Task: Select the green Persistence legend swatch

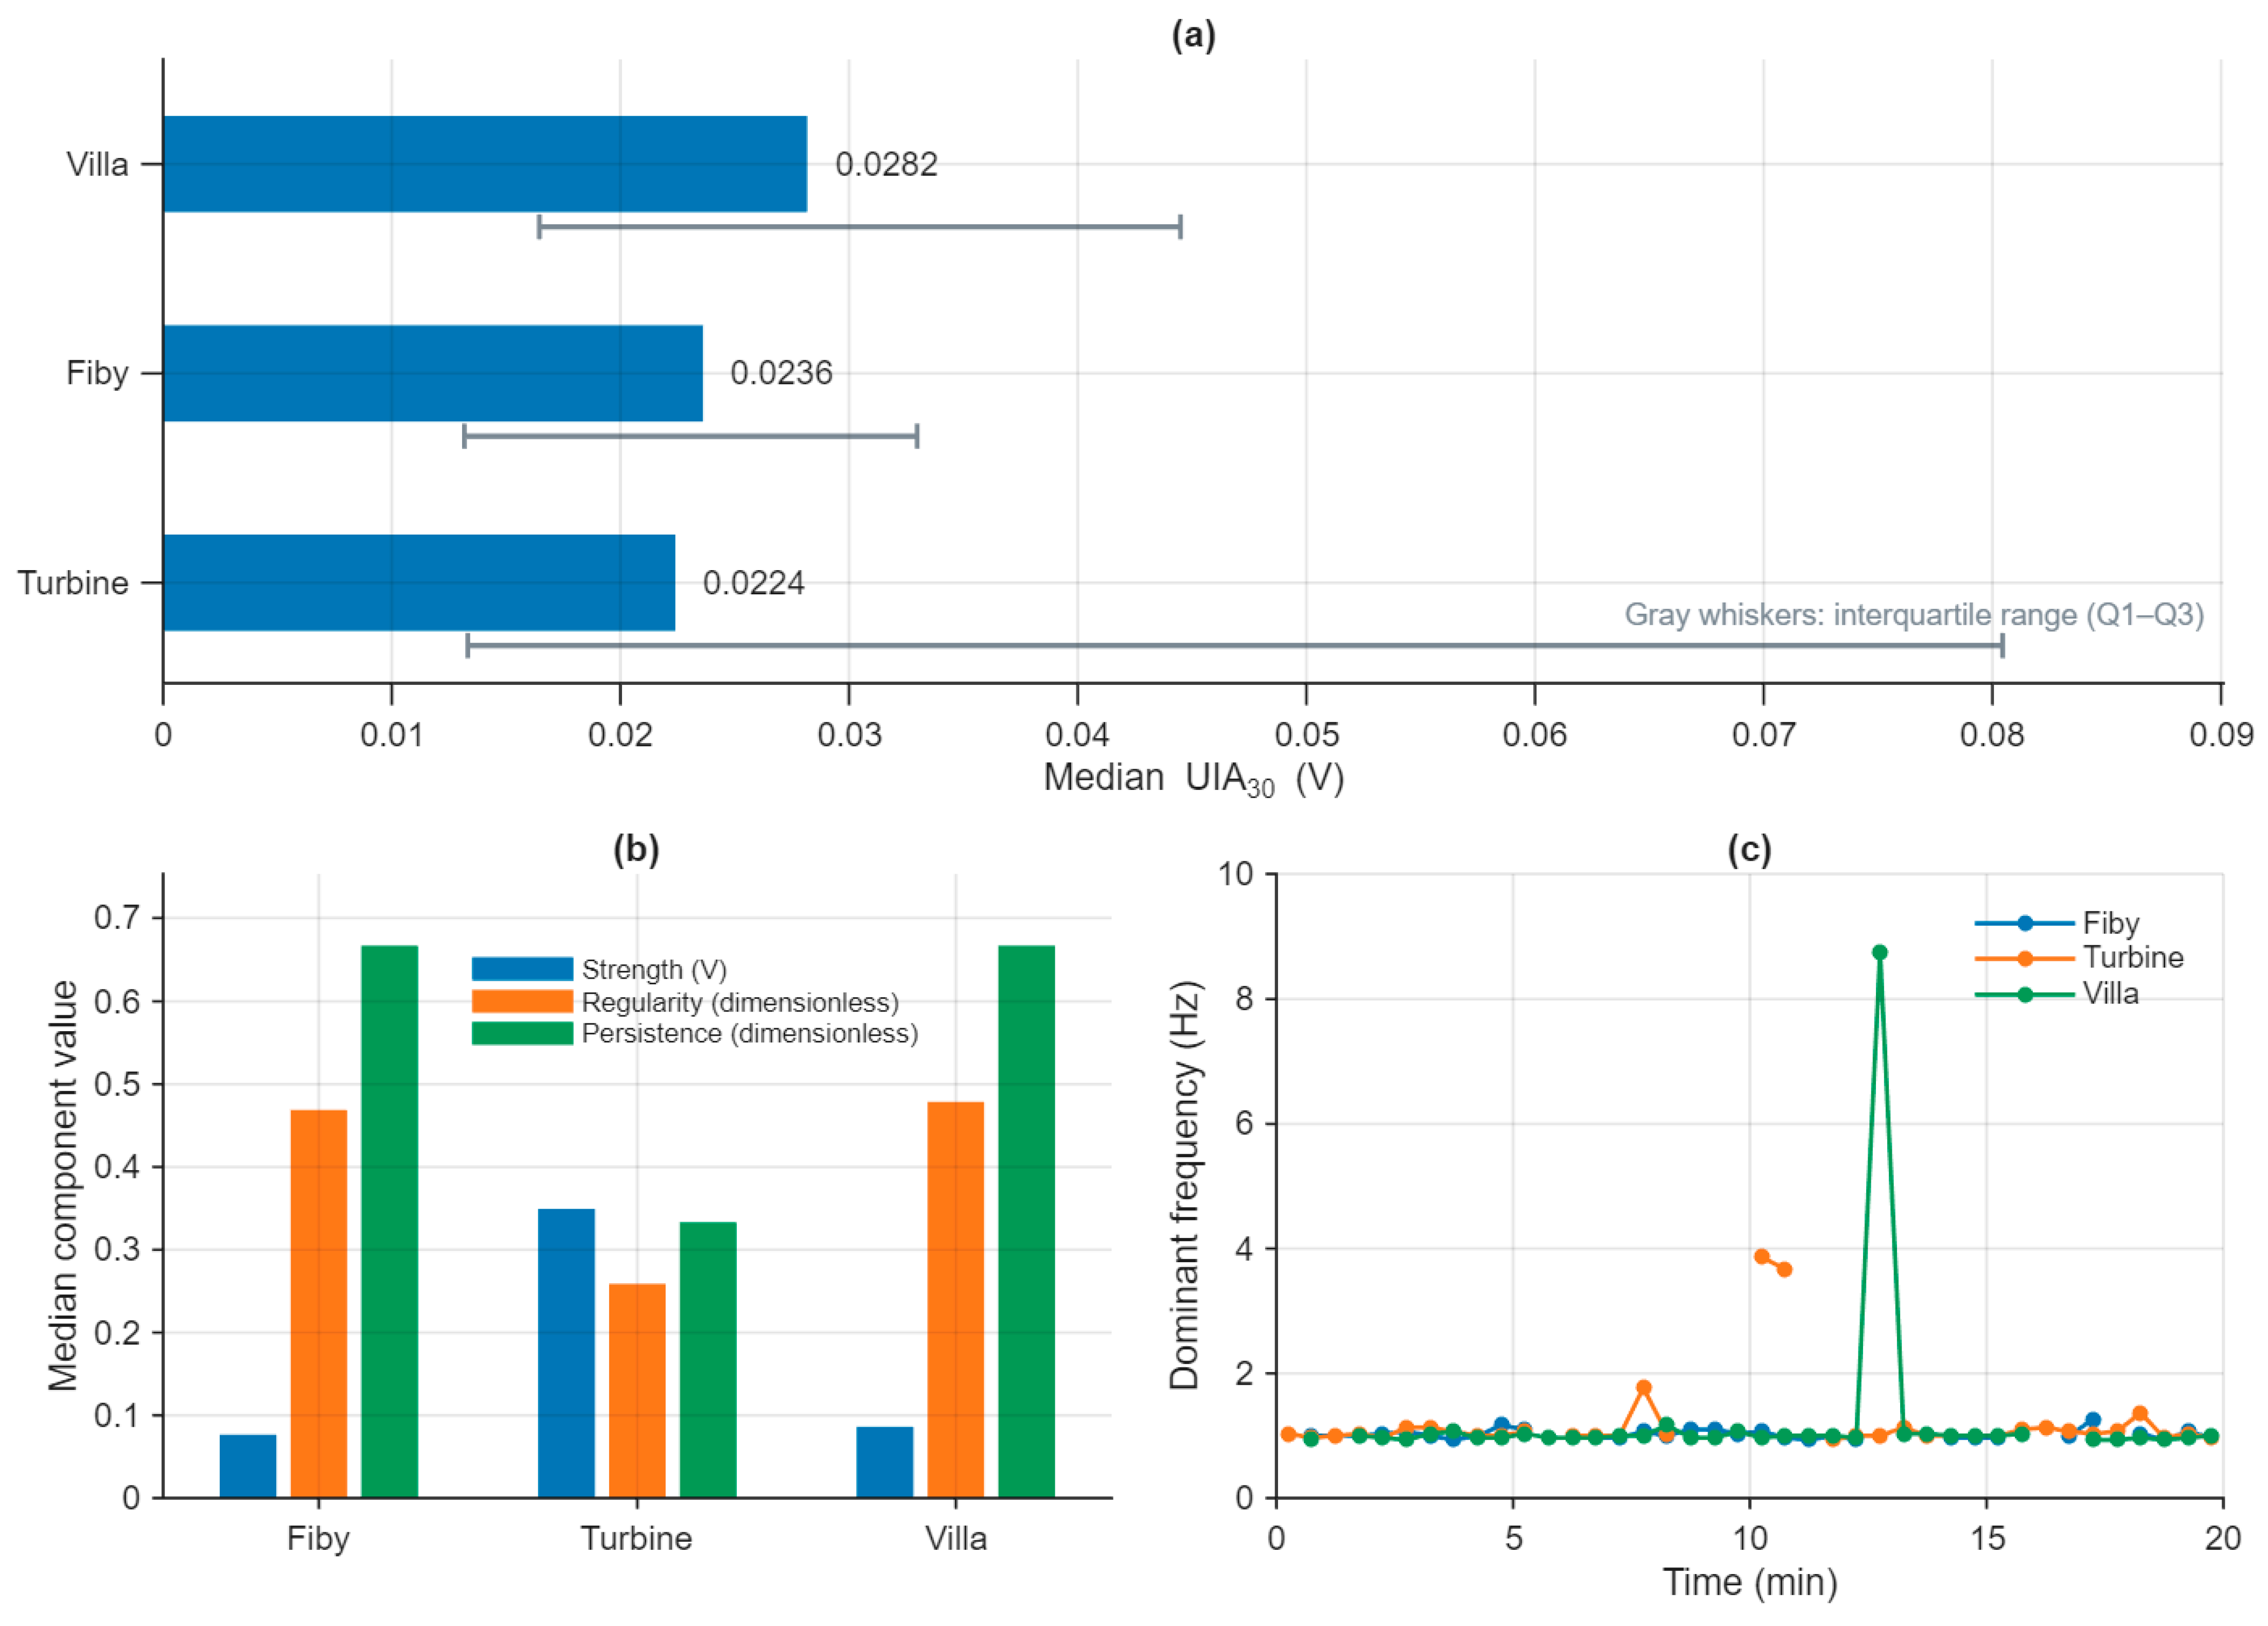Action: coord(522,1033)
